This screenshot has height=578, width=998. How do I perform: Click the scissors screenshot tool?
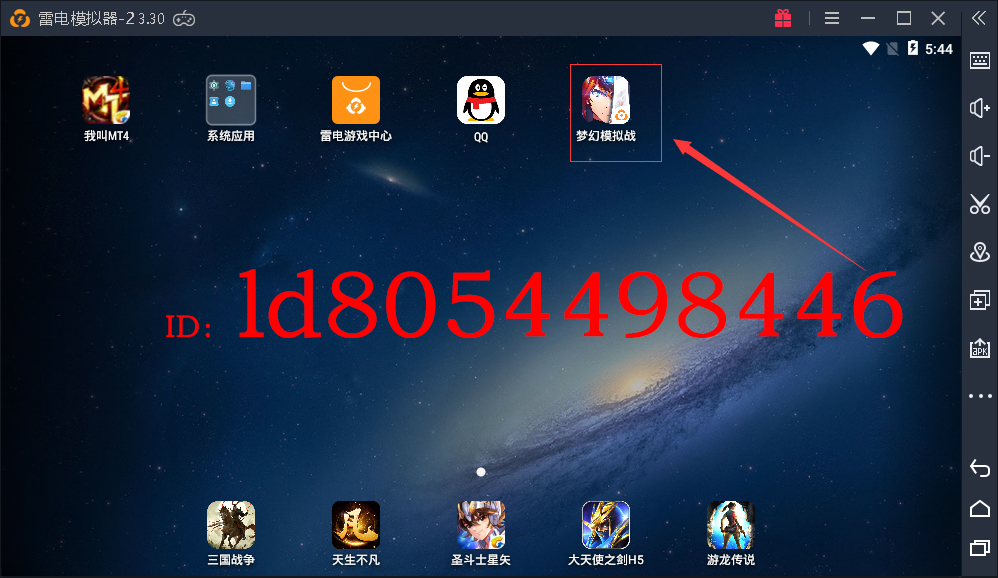[x=980, y=204]
